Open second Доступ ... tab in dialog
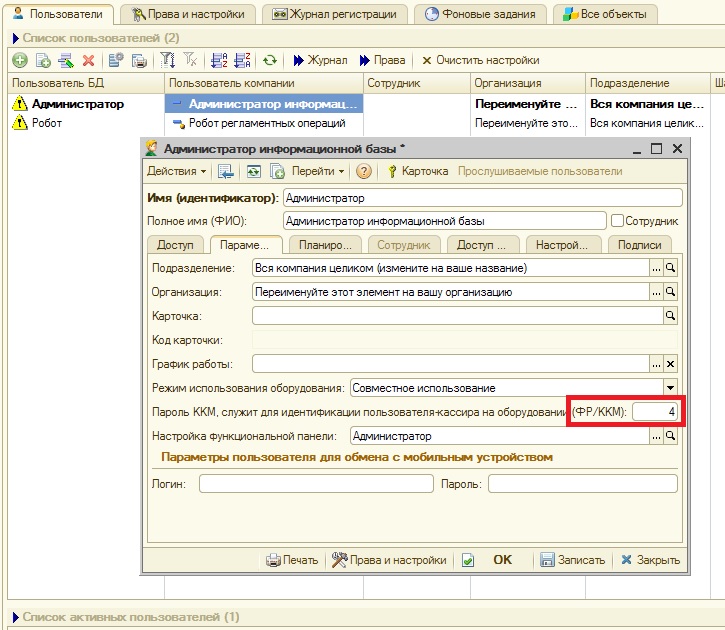Screen dimensions: 725x630 (x=481, y=245)
